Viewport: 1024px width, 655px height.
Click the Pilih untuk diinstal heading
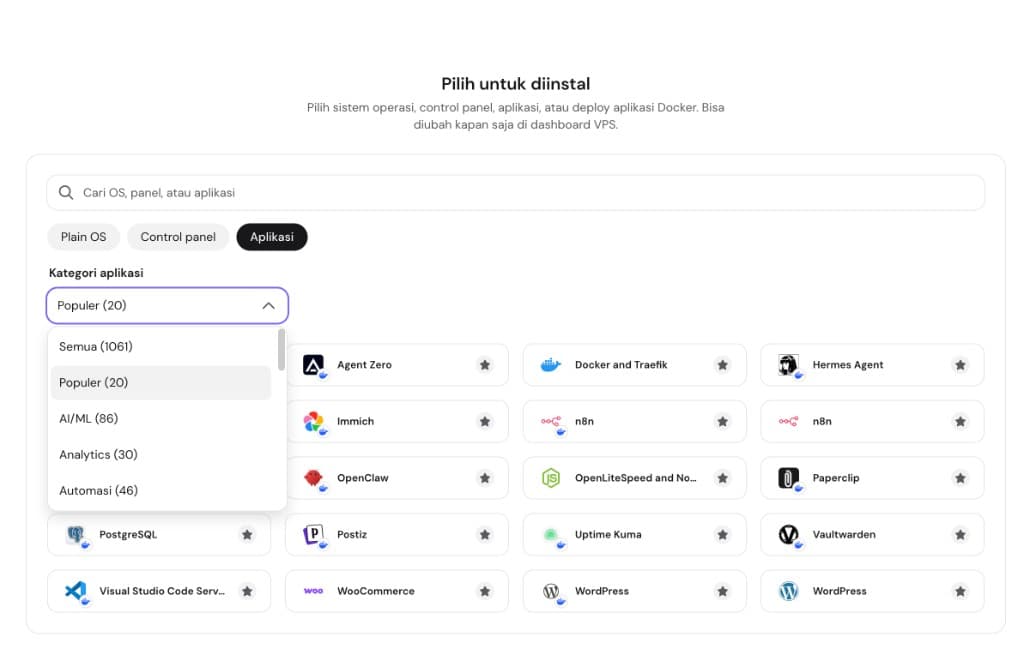point(515,84)
